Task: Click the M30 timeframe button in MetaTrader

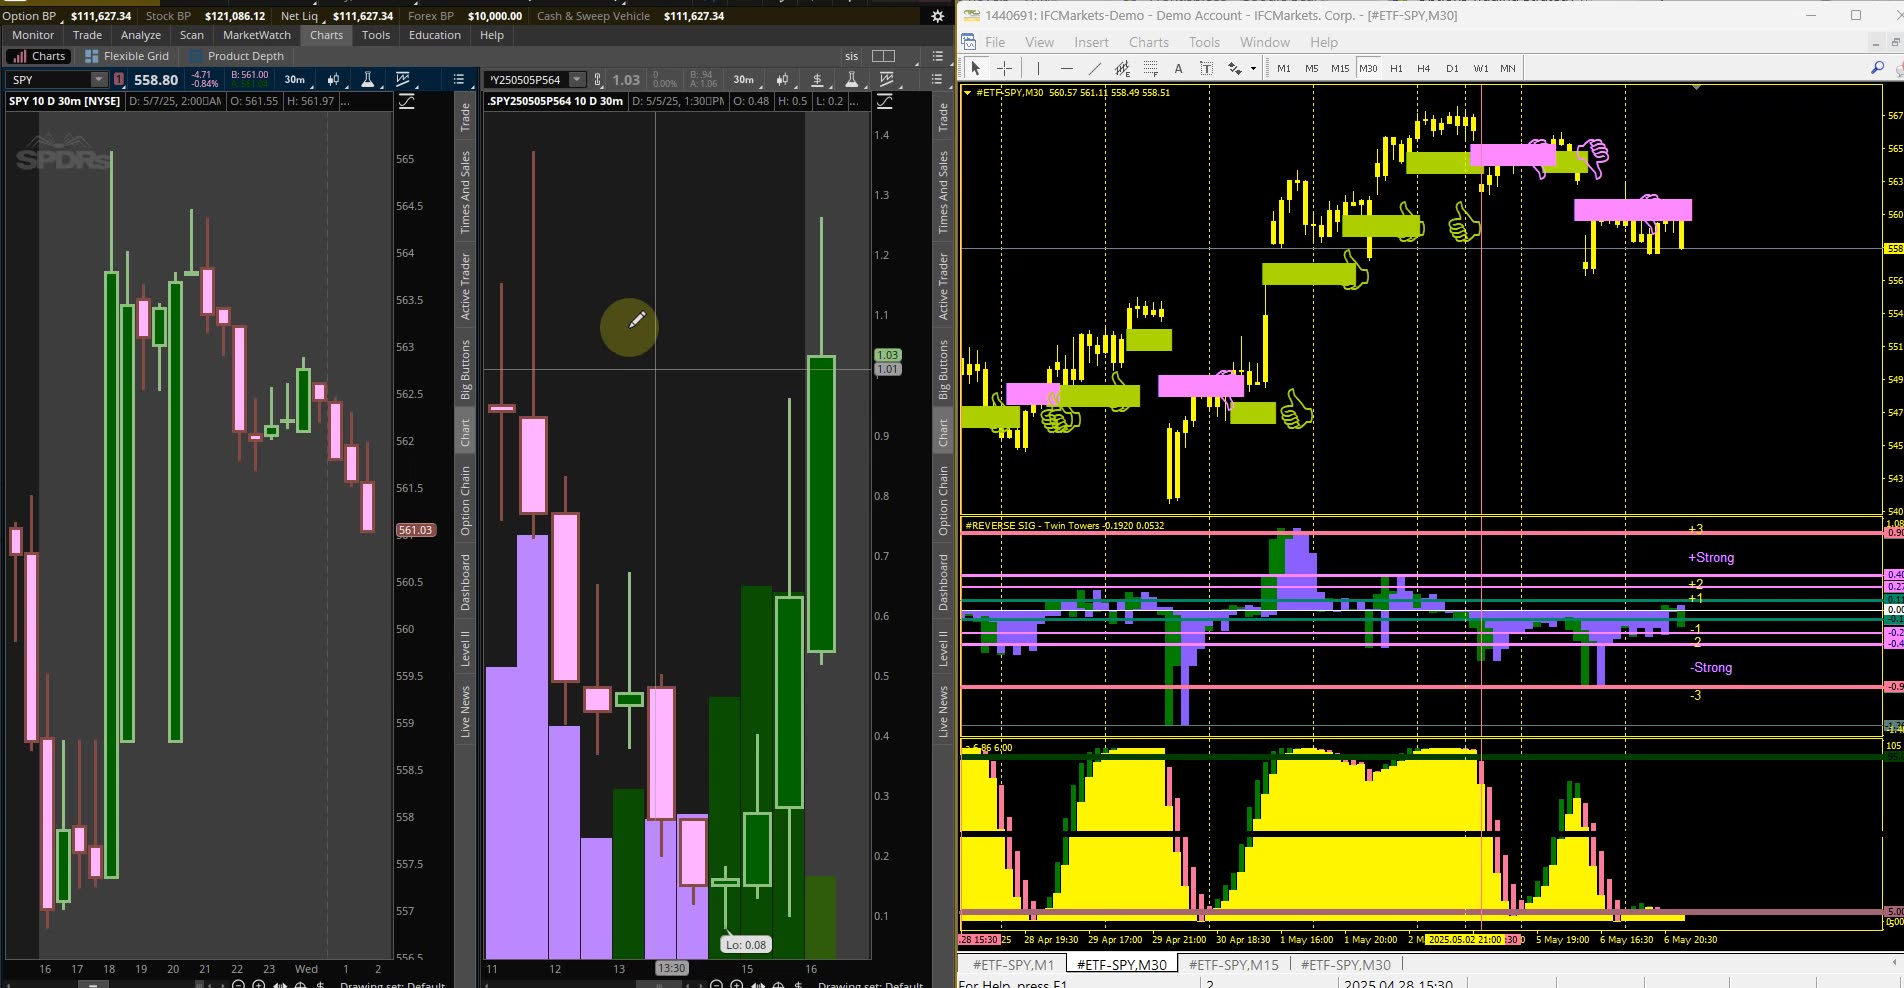Action: click(1368, 68)
